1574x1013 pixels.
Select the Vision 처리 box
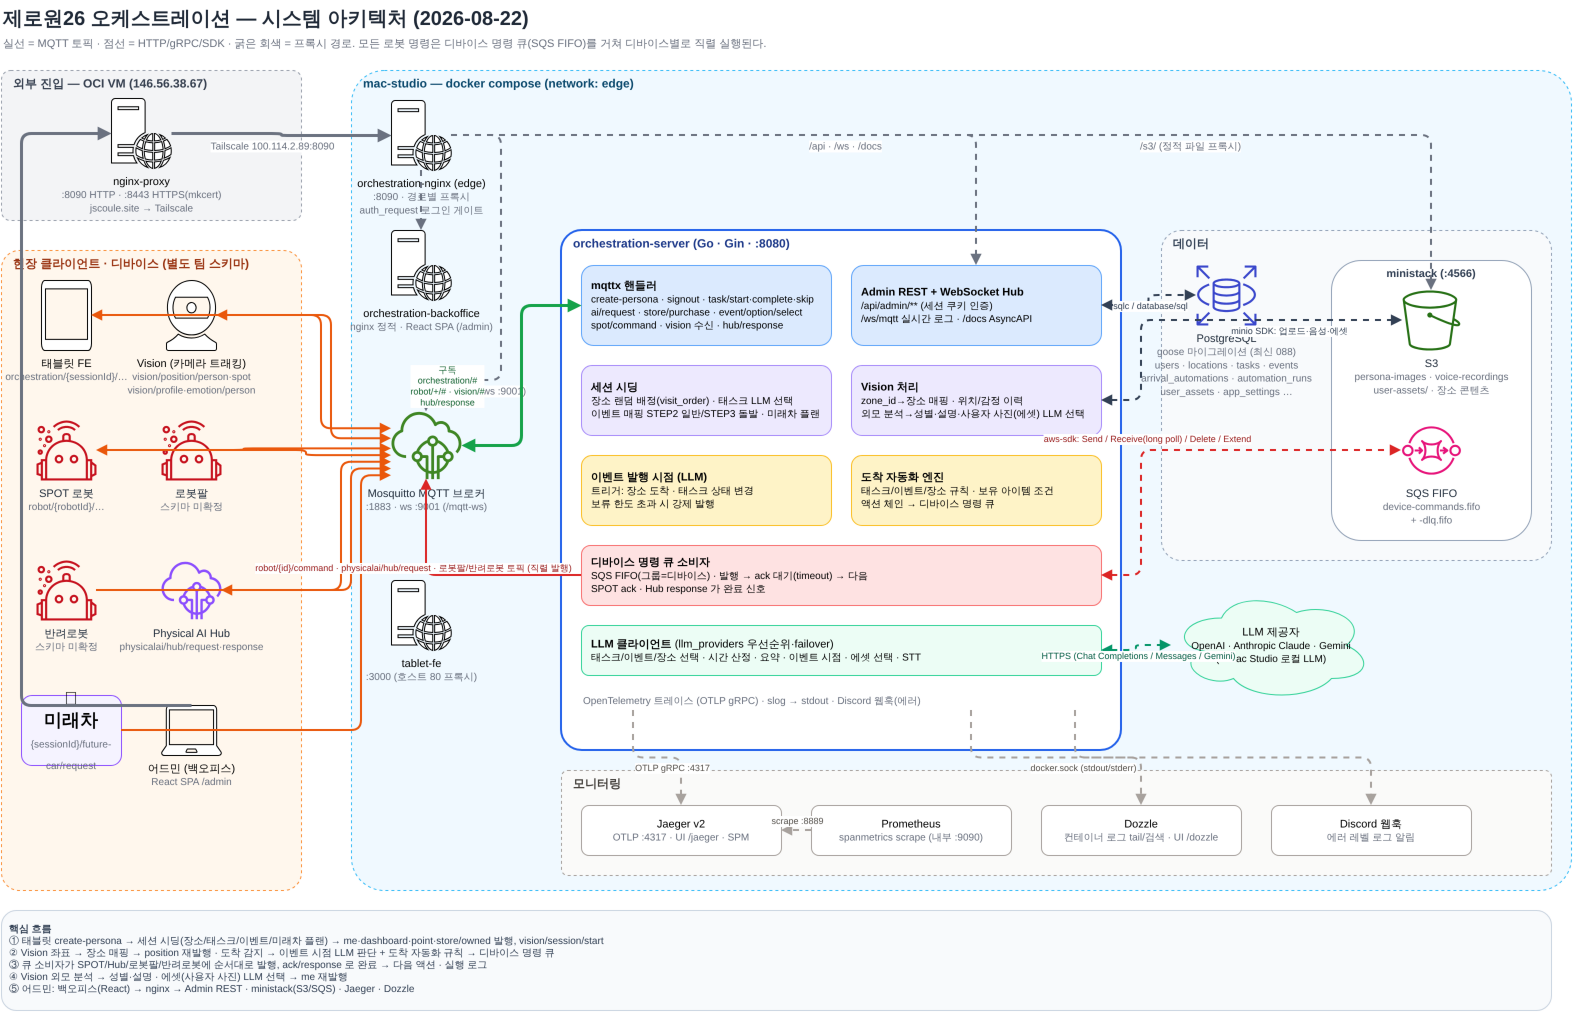(x=976, y=400)
